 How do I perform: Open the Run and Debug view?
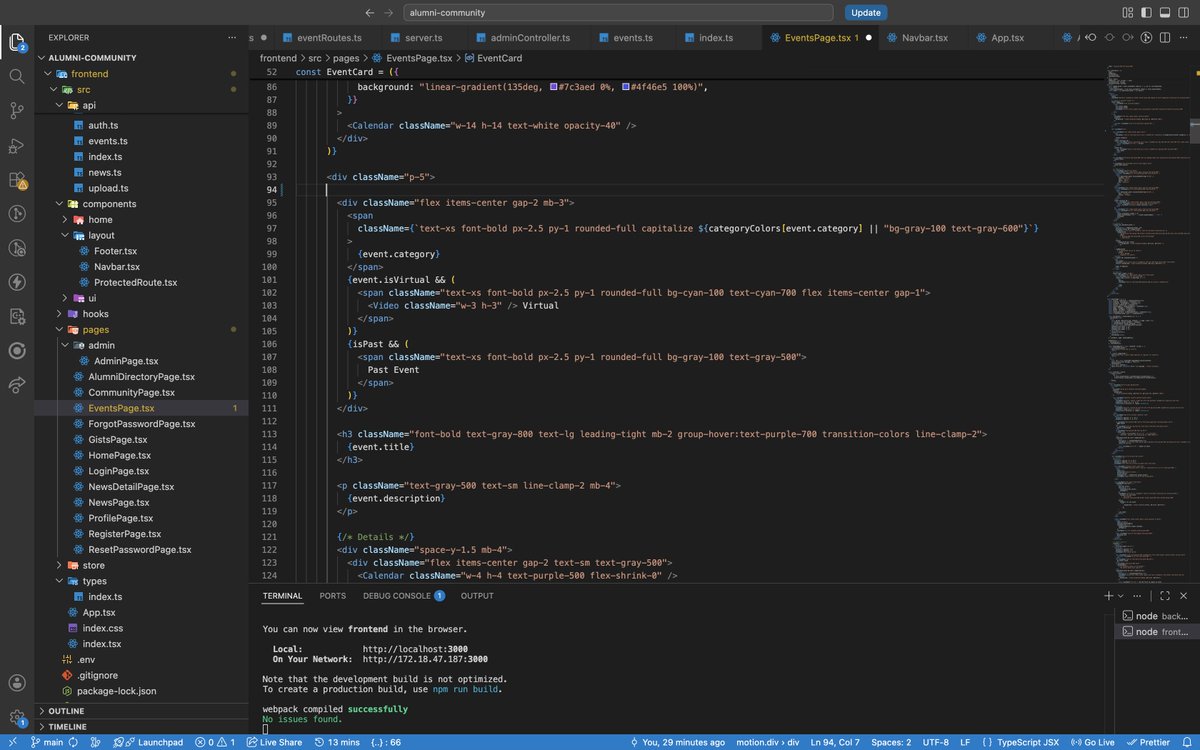pos(17,146)
